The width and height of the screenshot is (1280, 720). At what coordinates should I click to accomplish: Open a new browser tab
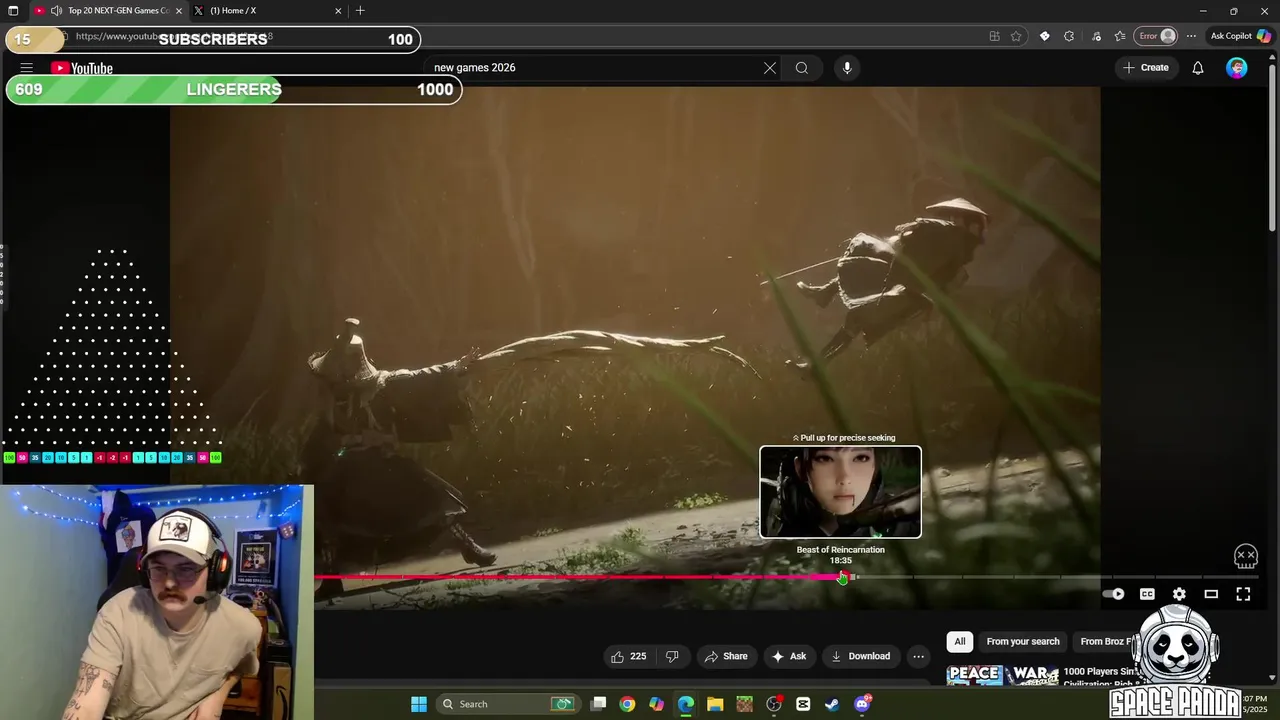point(360,11)
